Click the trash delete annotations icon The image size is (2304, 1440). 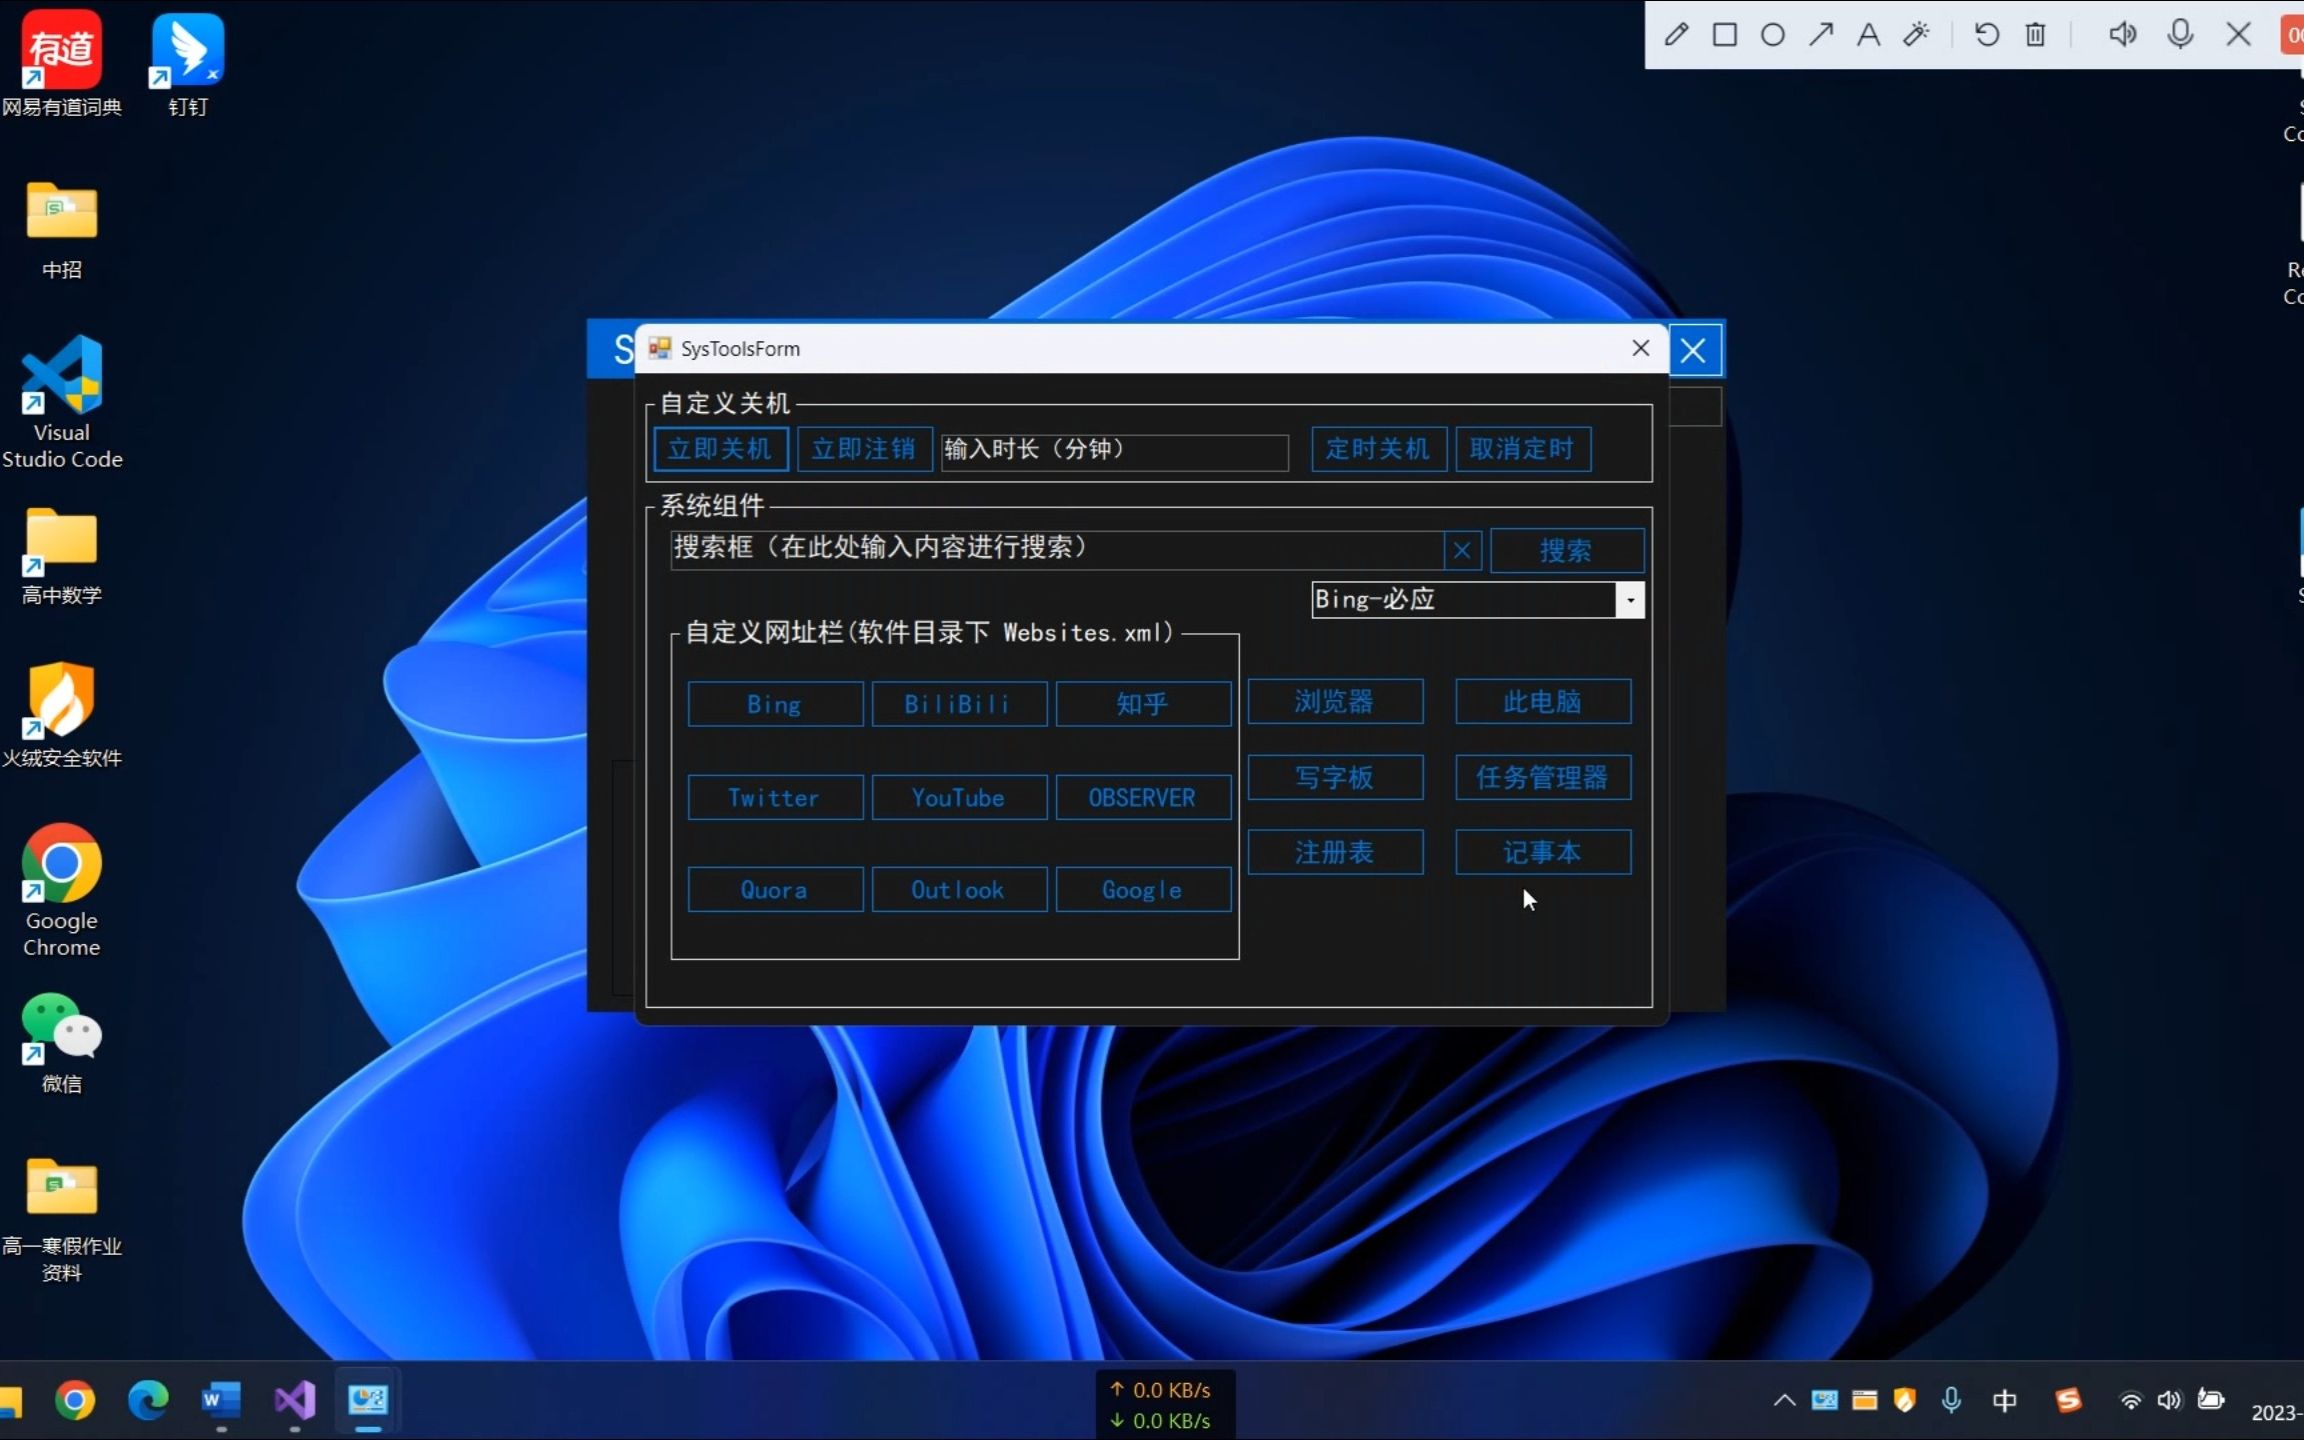coord(2035,35)
